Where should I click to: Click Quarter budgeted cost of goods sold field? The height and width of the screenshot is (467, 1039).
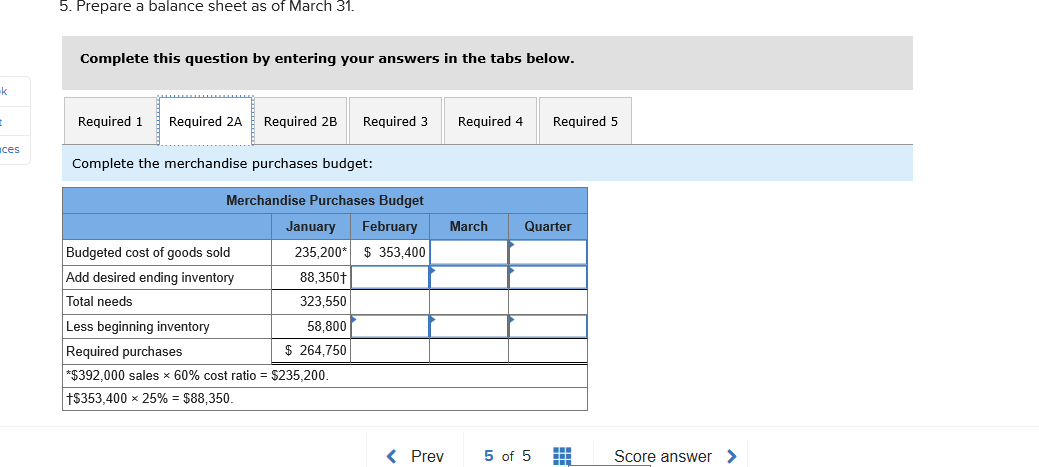pos(547,252)
